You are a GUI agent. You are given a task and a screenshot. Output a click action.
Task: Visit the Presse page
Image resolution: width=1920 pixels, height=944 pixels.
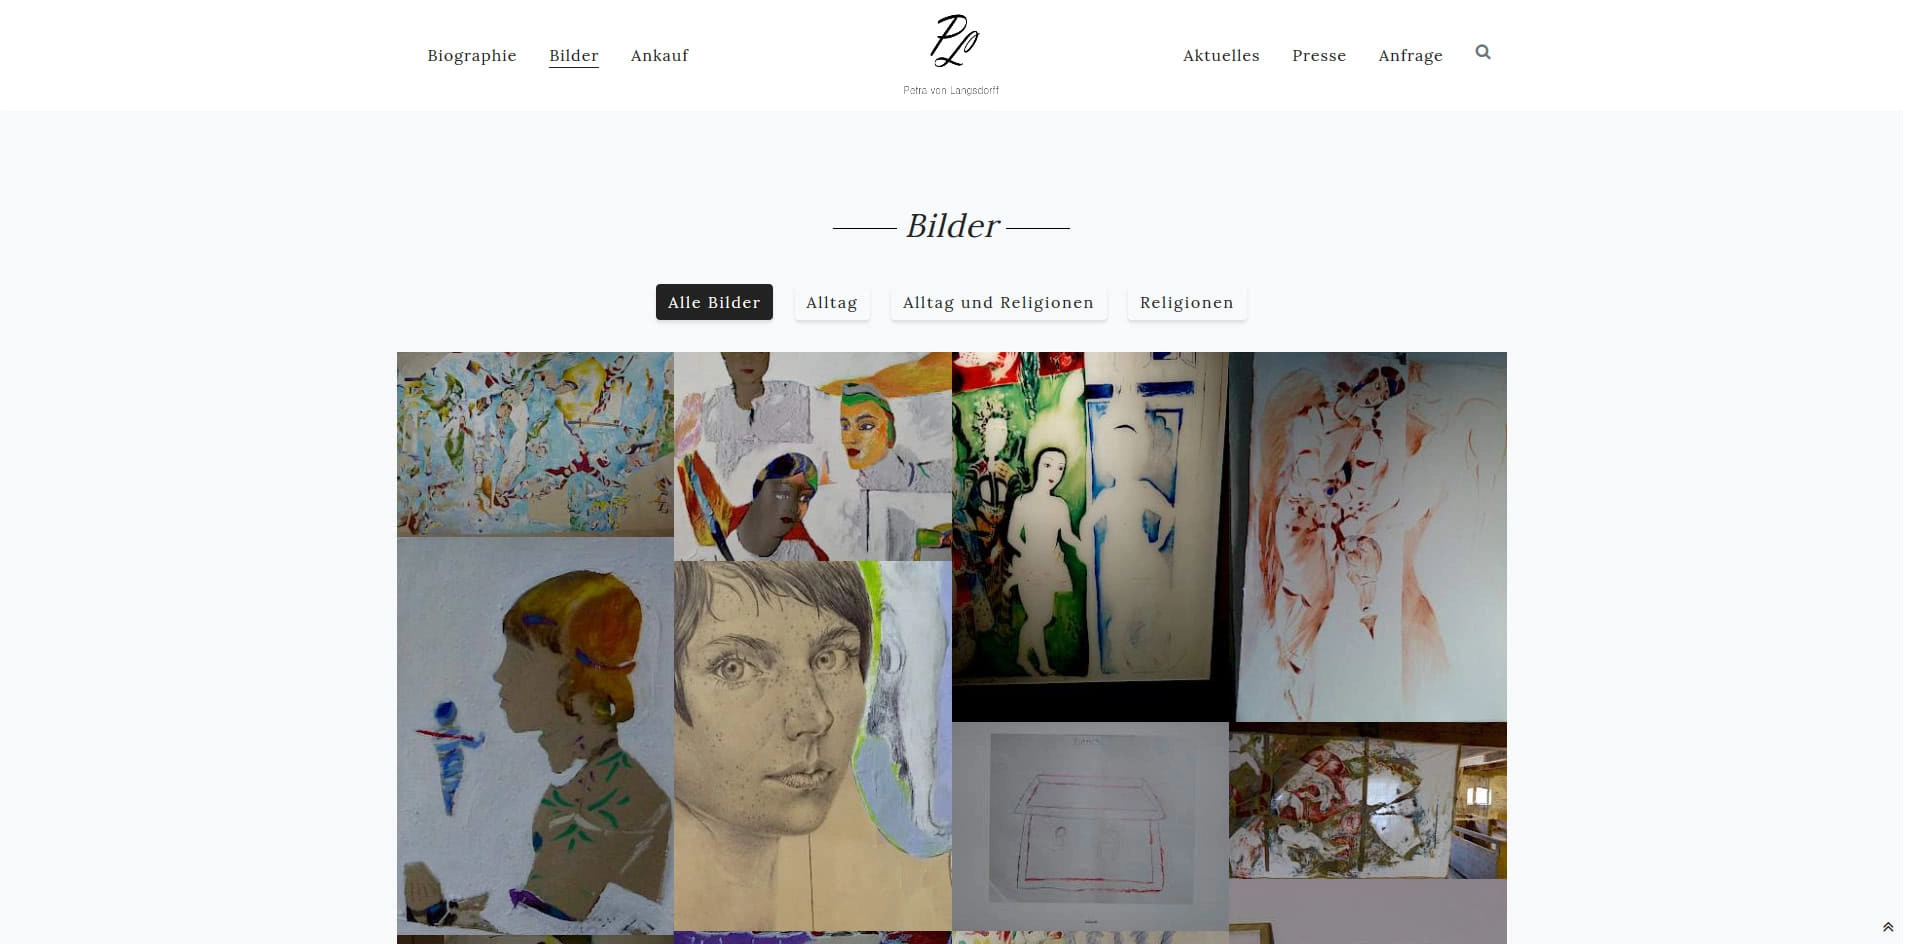[1319, 55]
